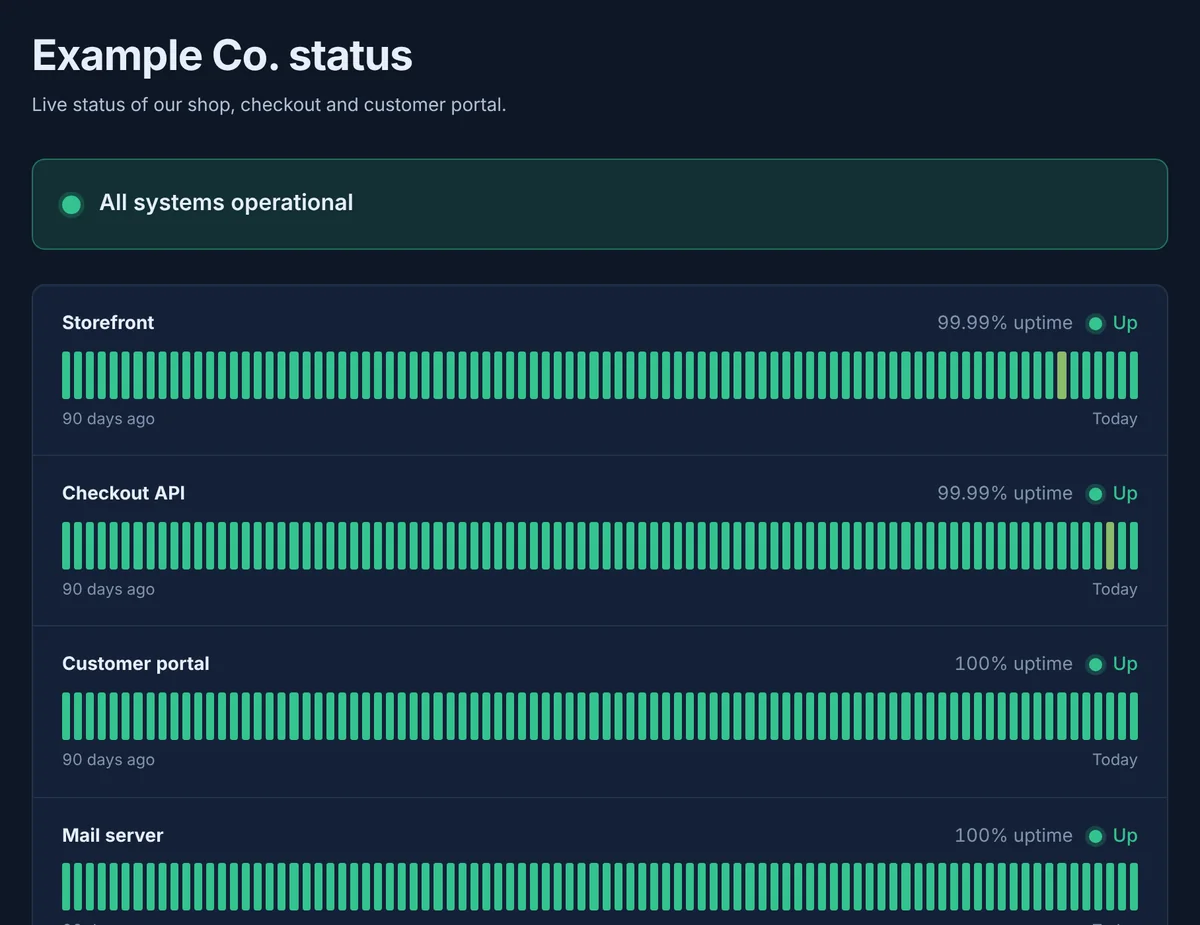Click 'Today' under Storefront timeline
The width and height of the screenshot is (1200, 925).
1115,419
